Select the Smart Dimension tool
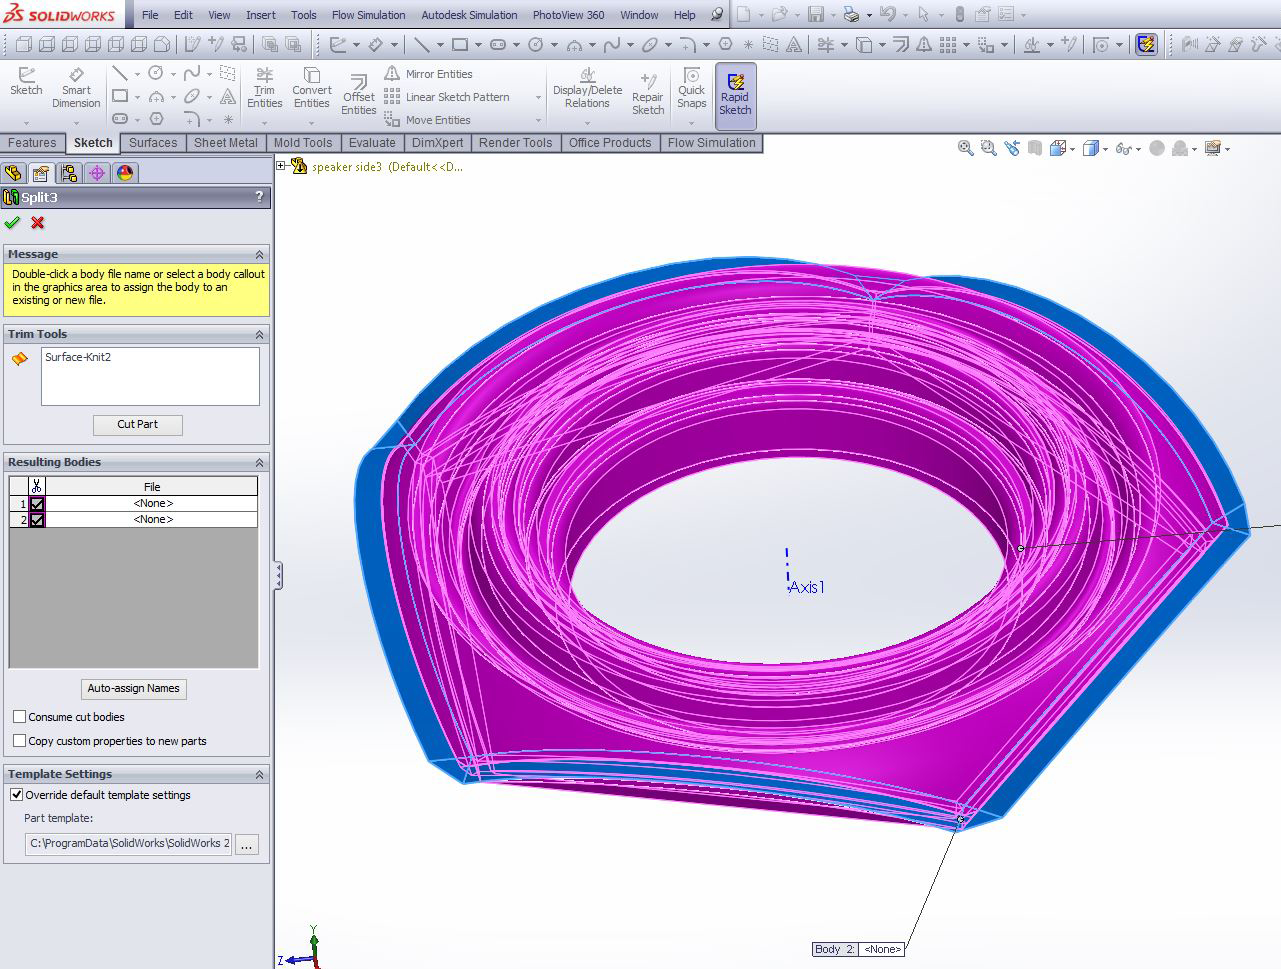1281x969 pixels. [x=76, y=88]
